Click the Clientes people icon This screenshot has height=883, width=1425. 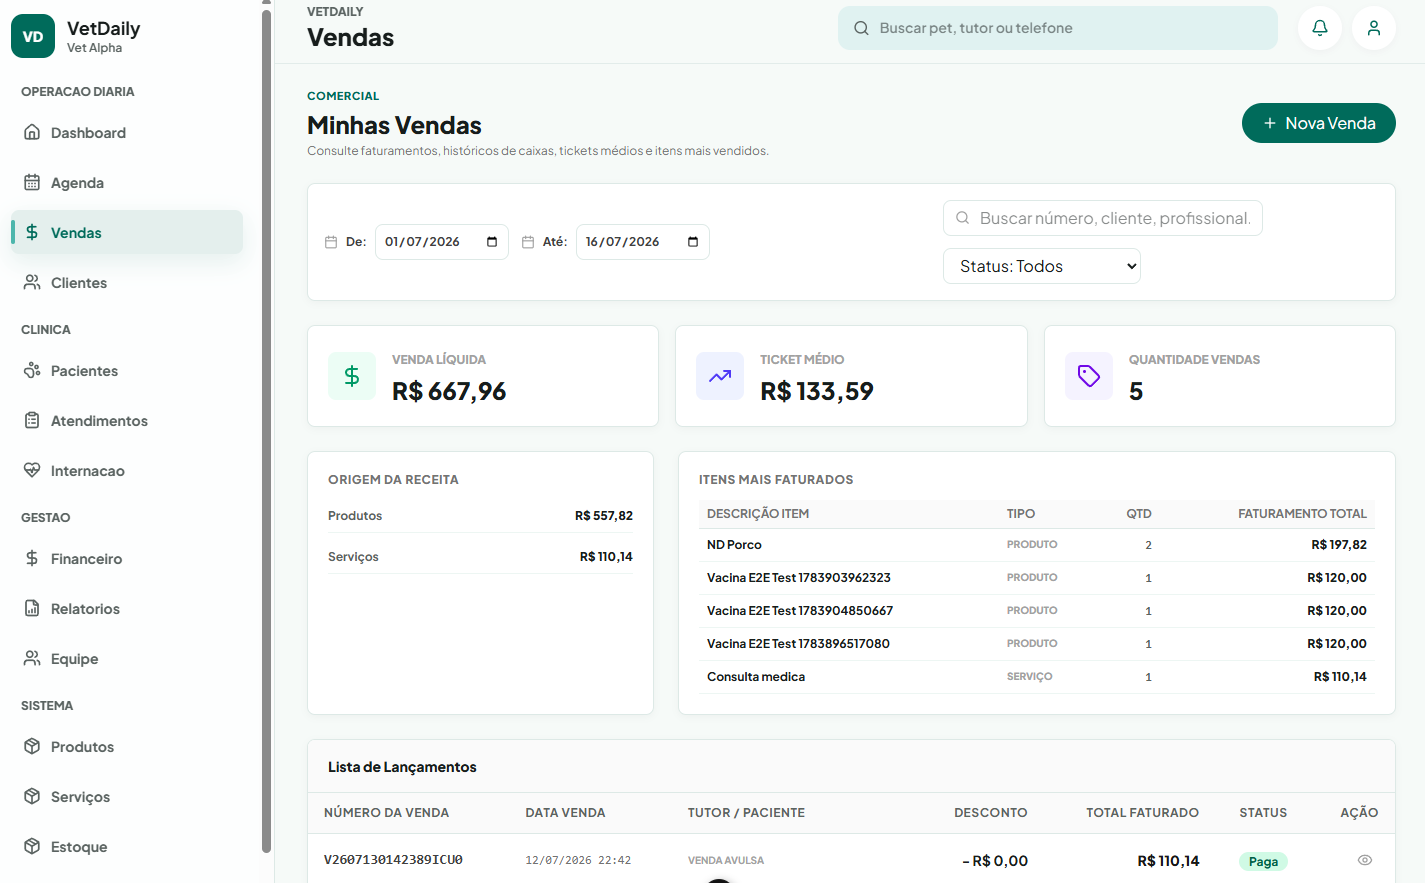[32, 282]
